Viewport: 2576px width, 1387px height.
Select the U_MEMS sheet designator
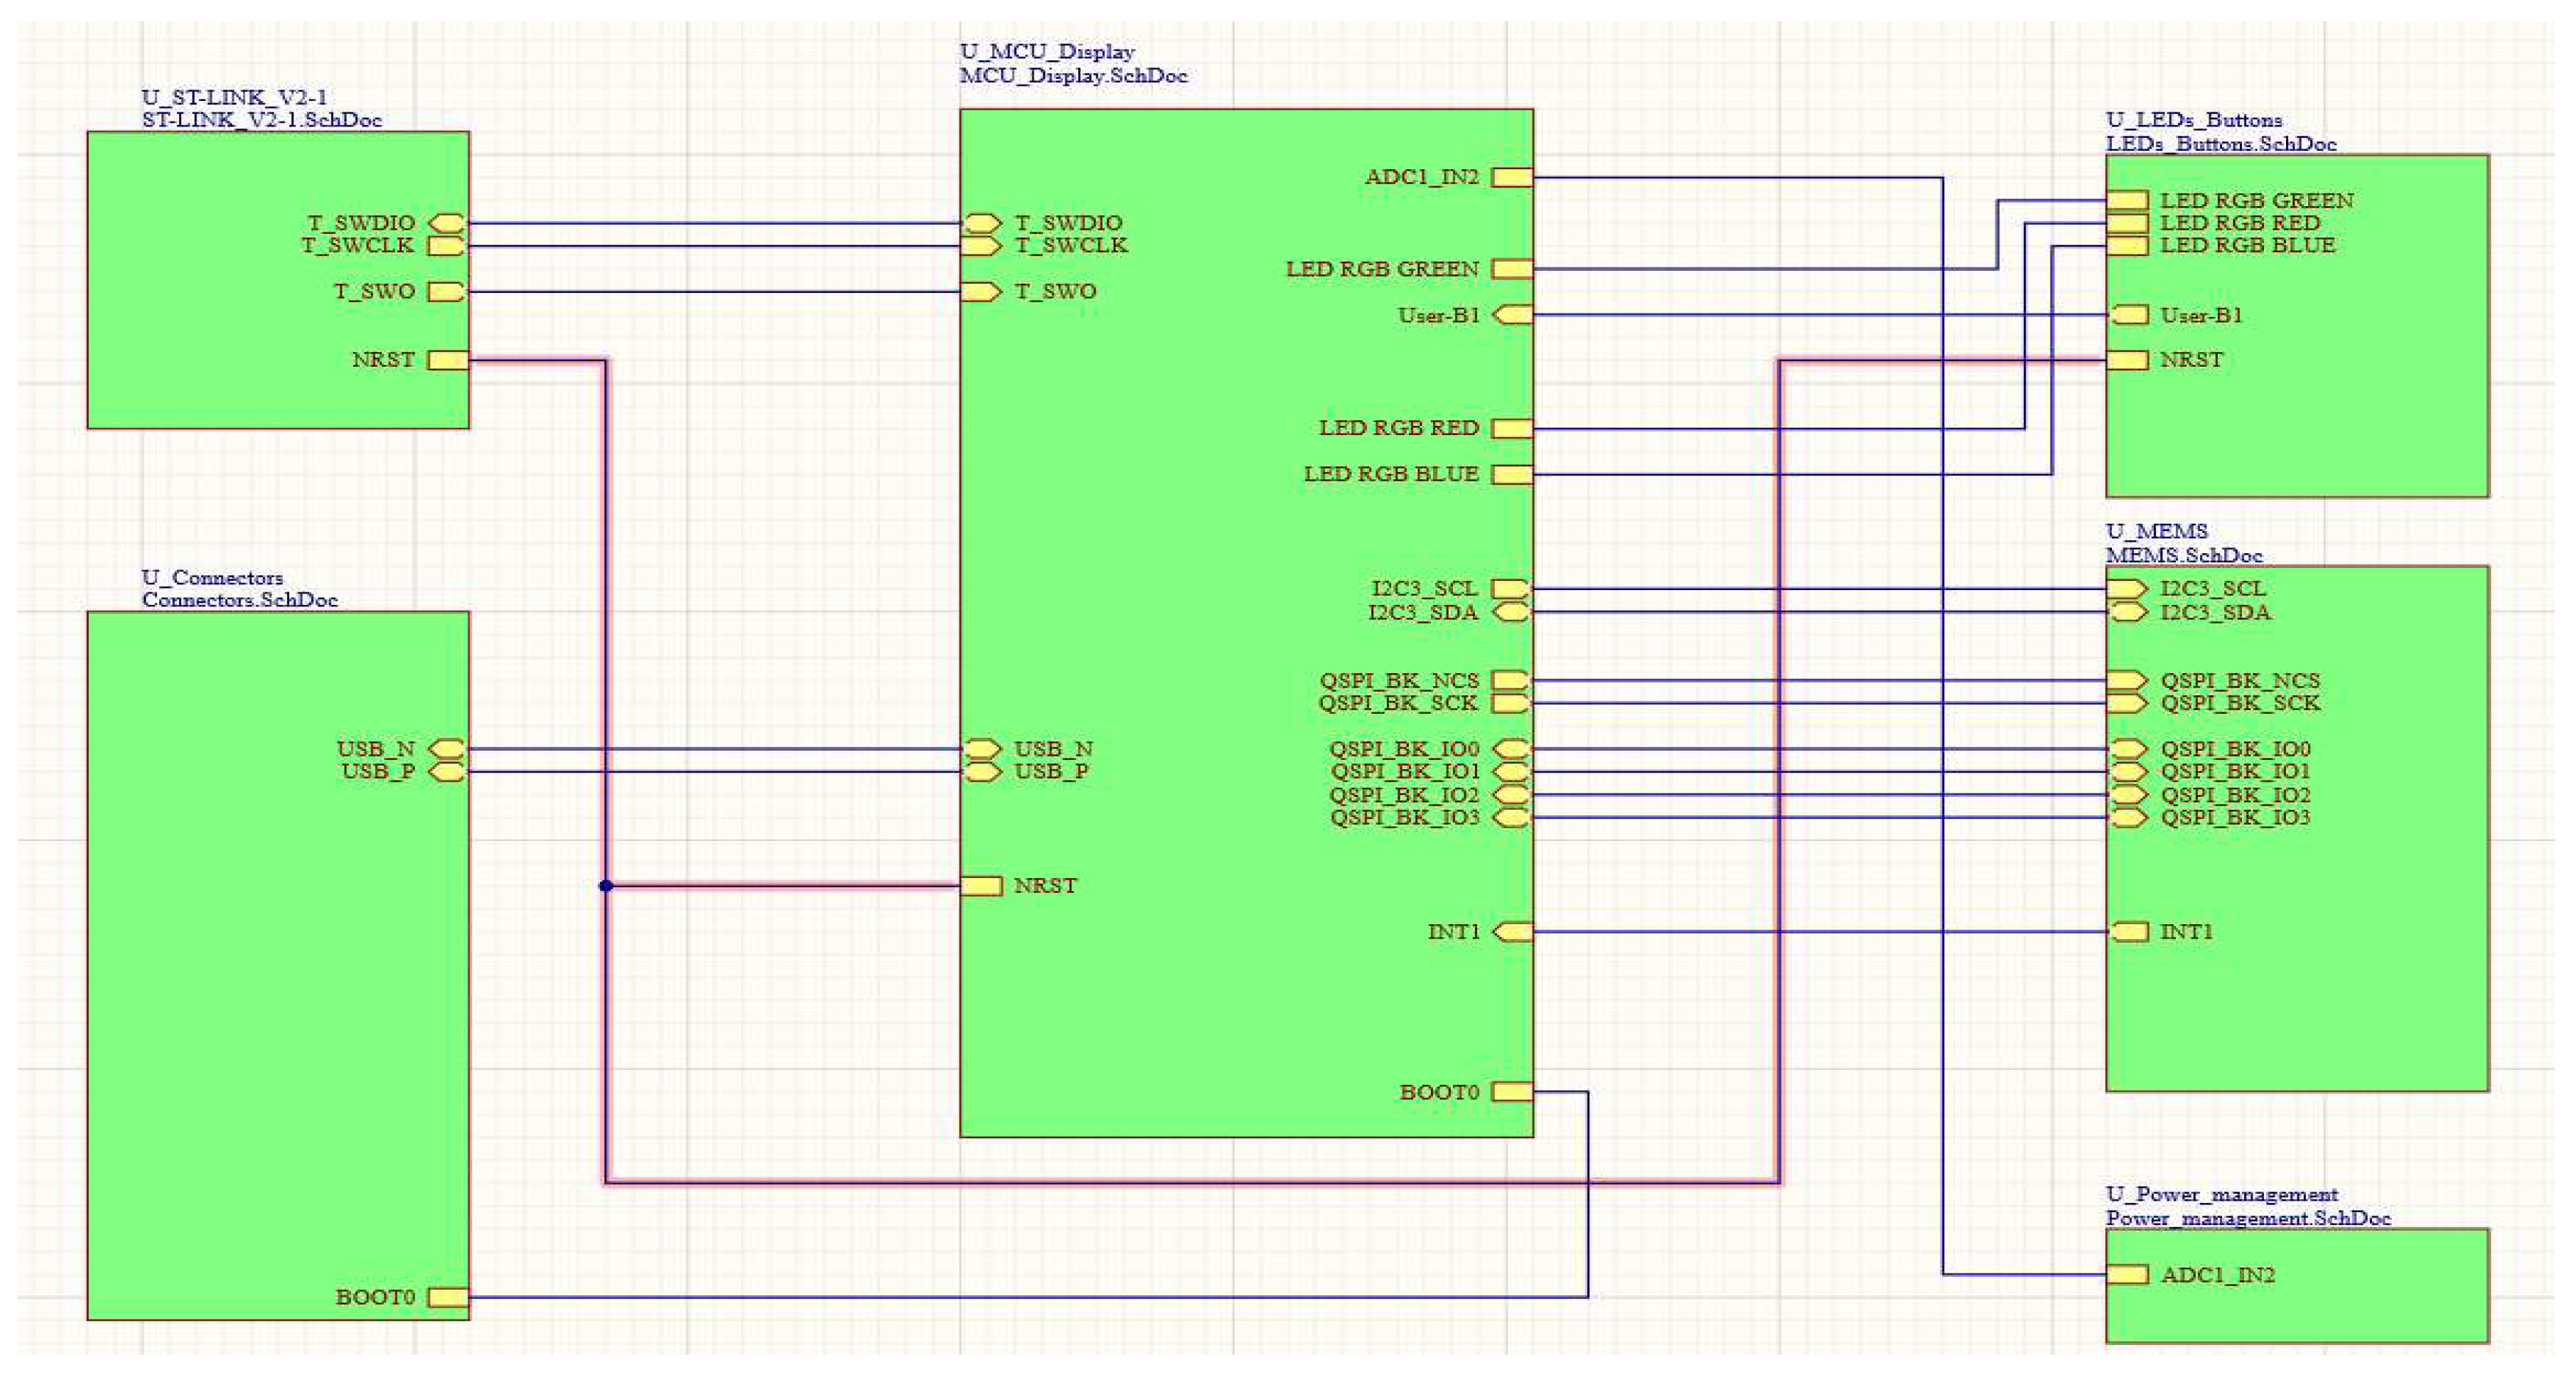pyautogui.click(x=2156, y=531)
